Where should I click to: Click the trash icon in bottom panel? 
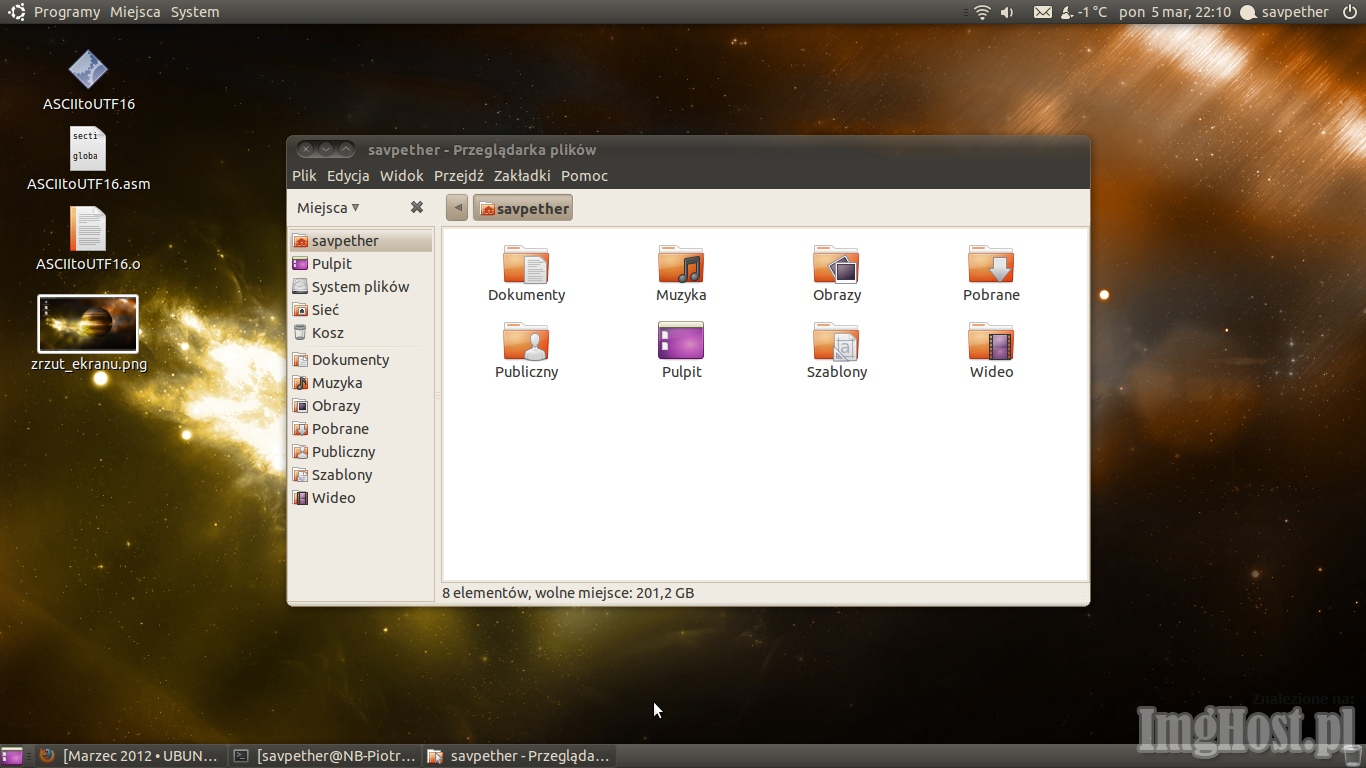(1352, 756)
